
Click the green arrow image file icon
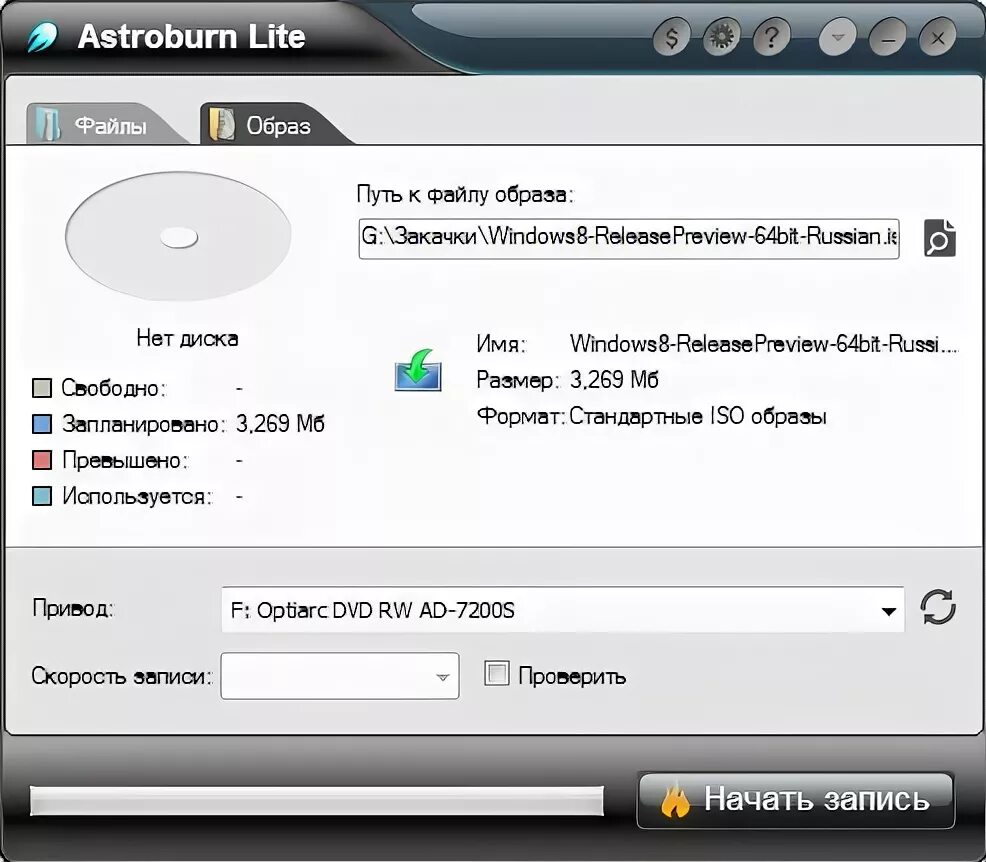pos(418,370)
